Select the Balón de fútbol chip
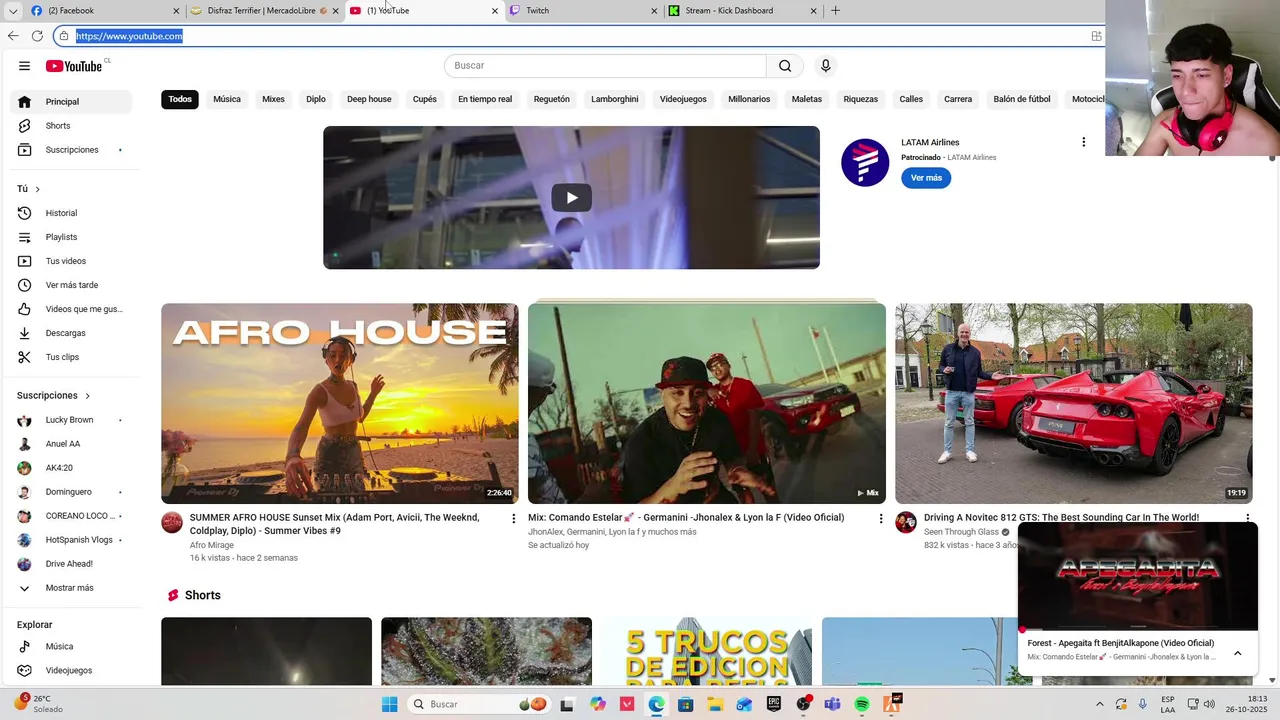This screenshot has height=720, width=1280. coord(1022,99)
